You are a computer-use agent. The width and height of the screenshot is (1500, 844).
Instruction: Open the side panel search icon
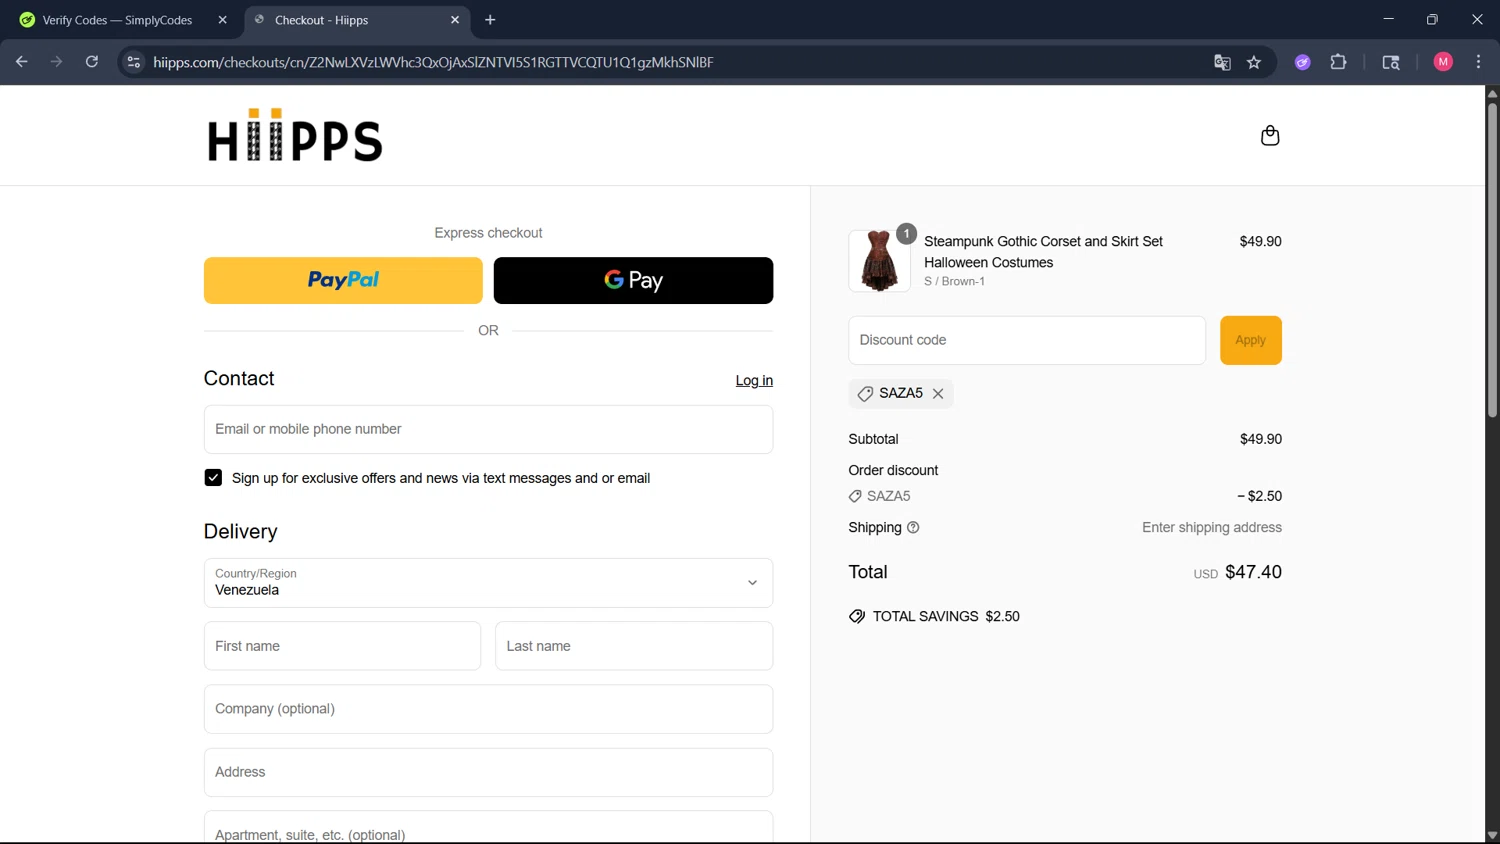coord(1391,62)
